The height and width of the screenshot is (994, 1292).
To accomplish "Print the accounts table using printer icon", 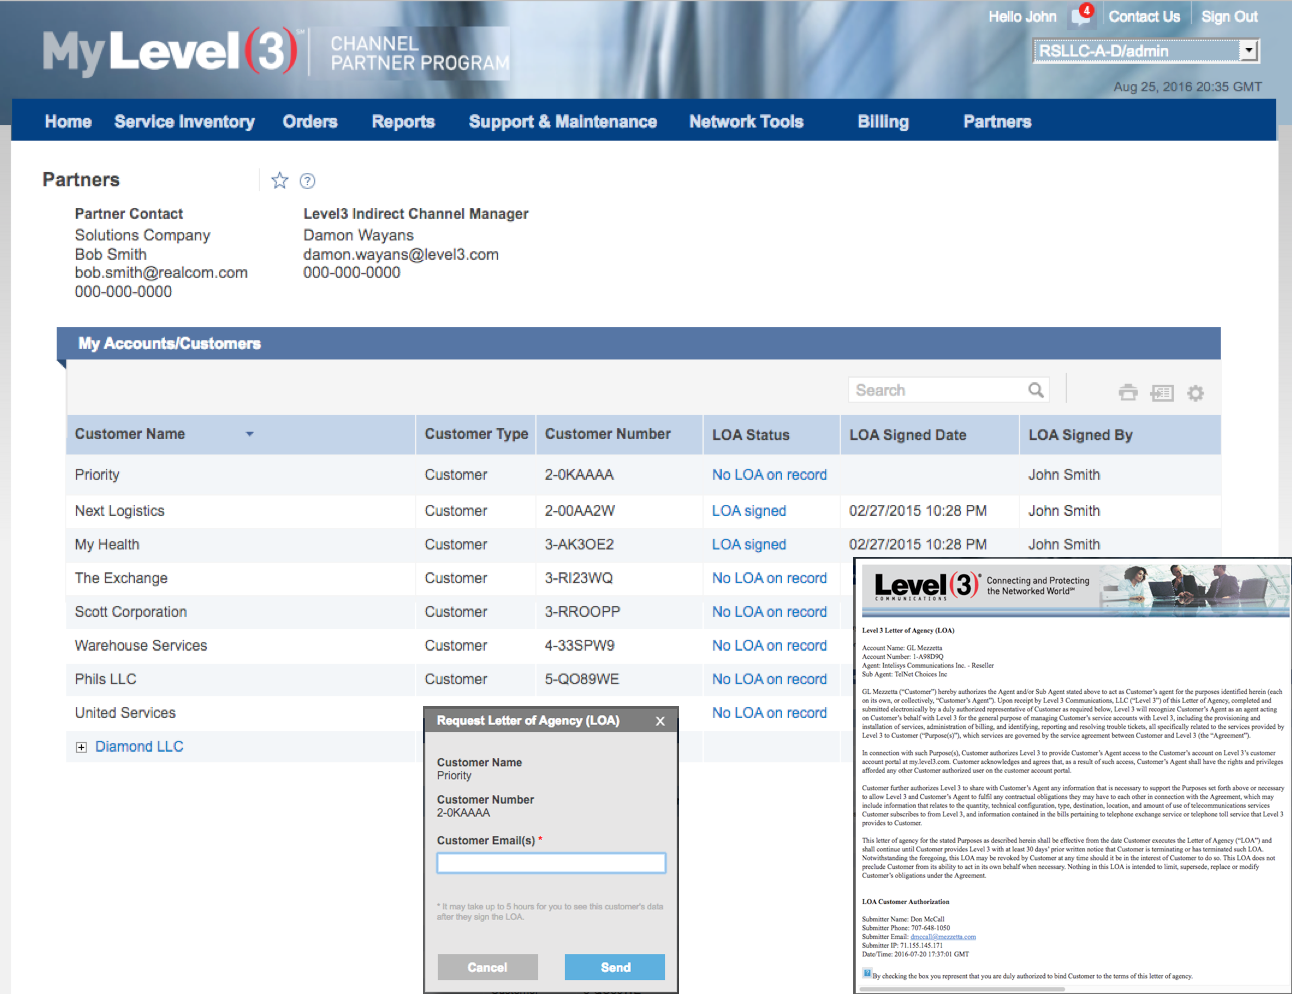I will [1128, 393].
